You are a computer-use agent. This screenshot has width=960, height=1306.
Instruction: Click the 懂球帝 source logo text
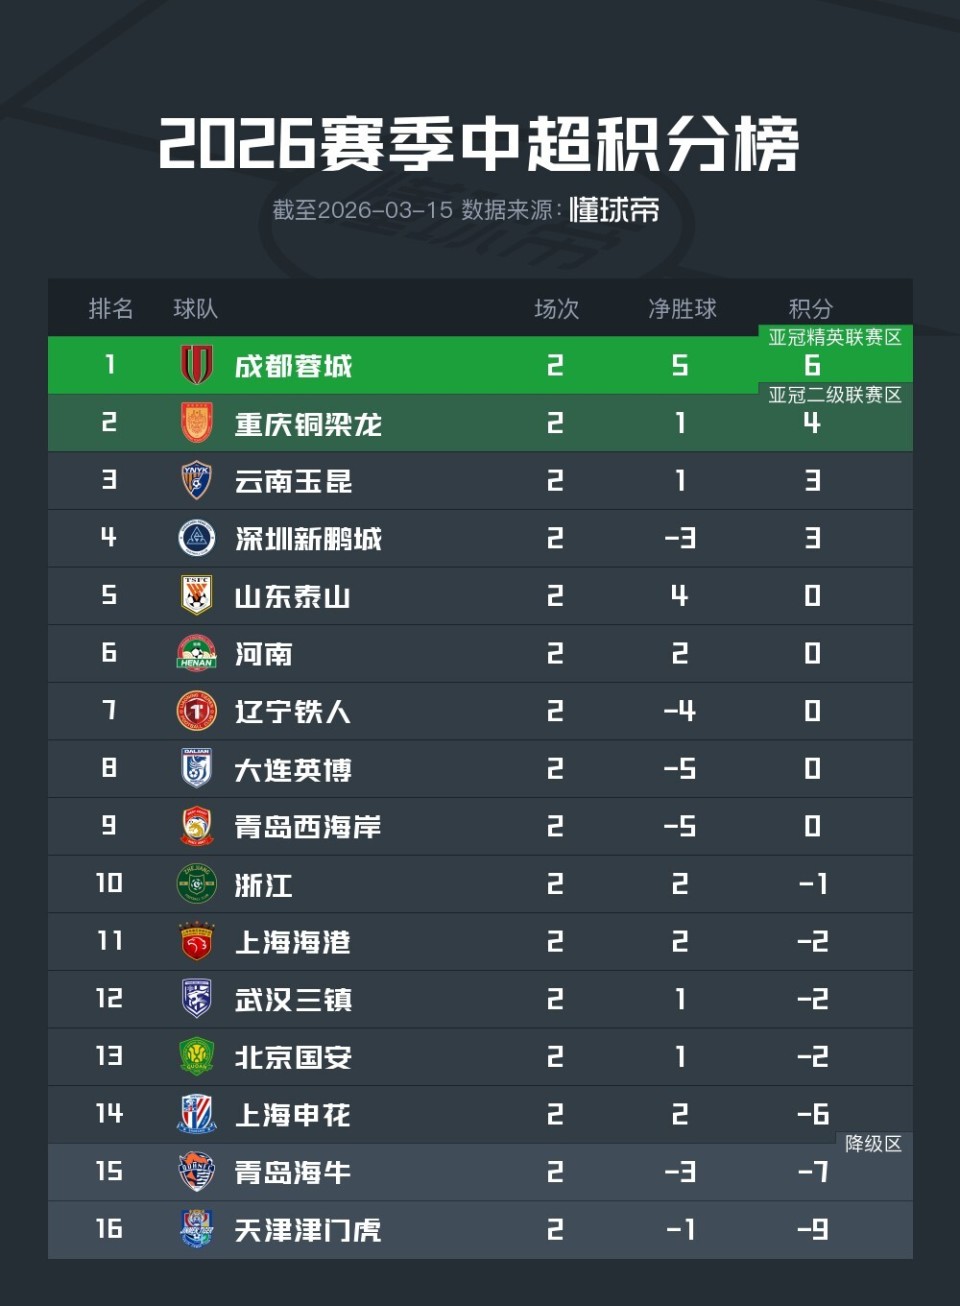coord(614,210)
